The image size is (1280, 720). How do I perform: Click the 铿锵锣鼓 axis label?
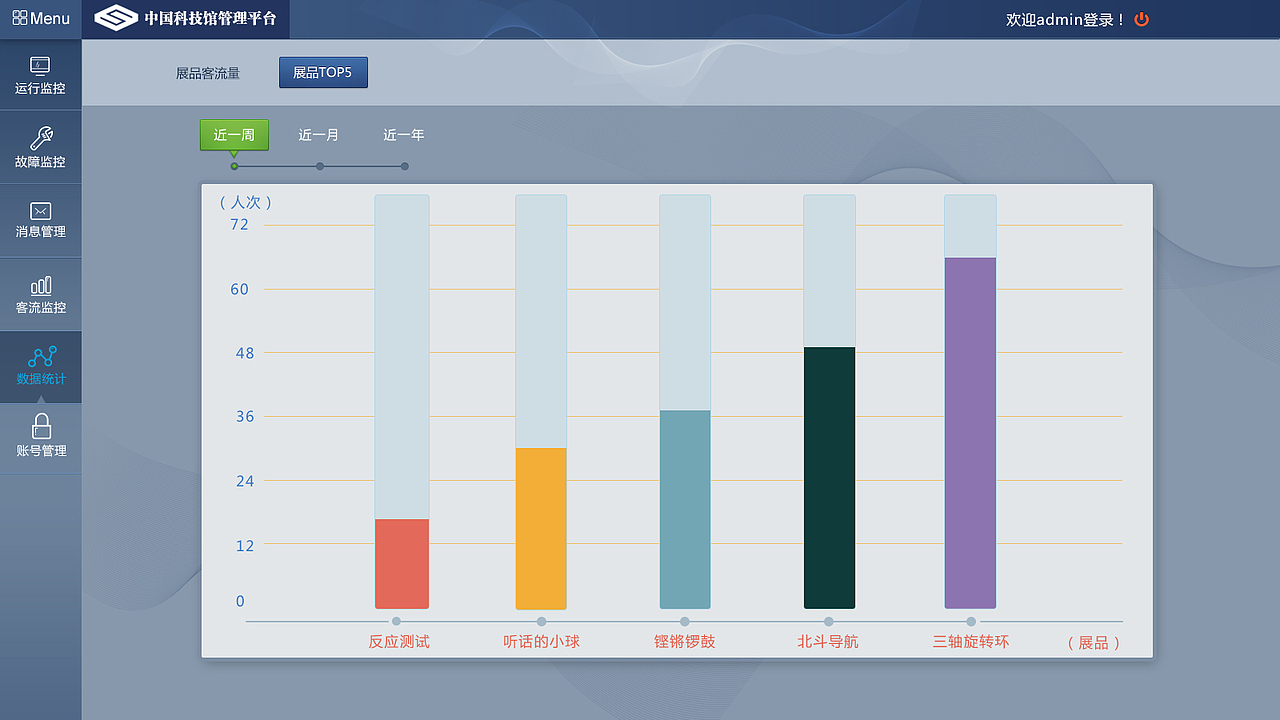coord(685,642)
